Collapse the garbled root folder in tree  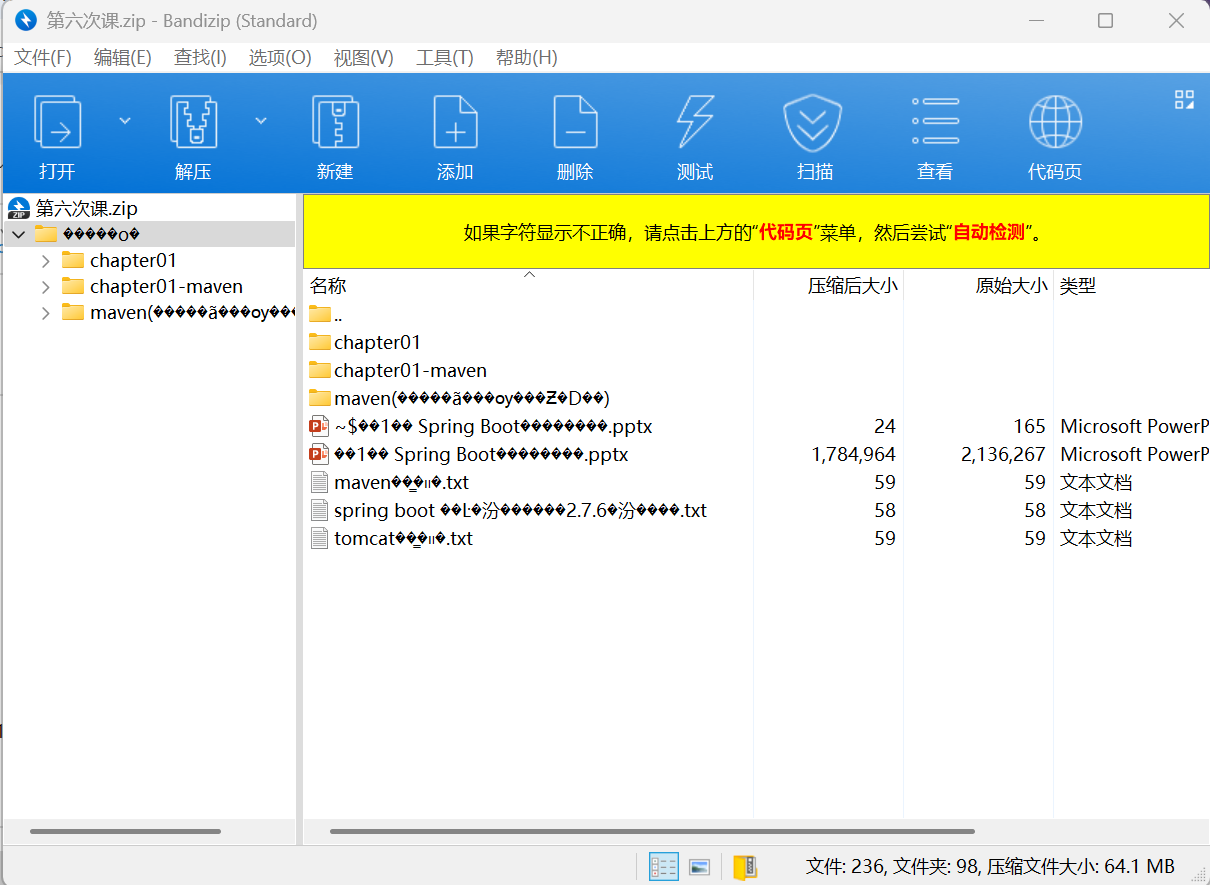pos(18,234)
